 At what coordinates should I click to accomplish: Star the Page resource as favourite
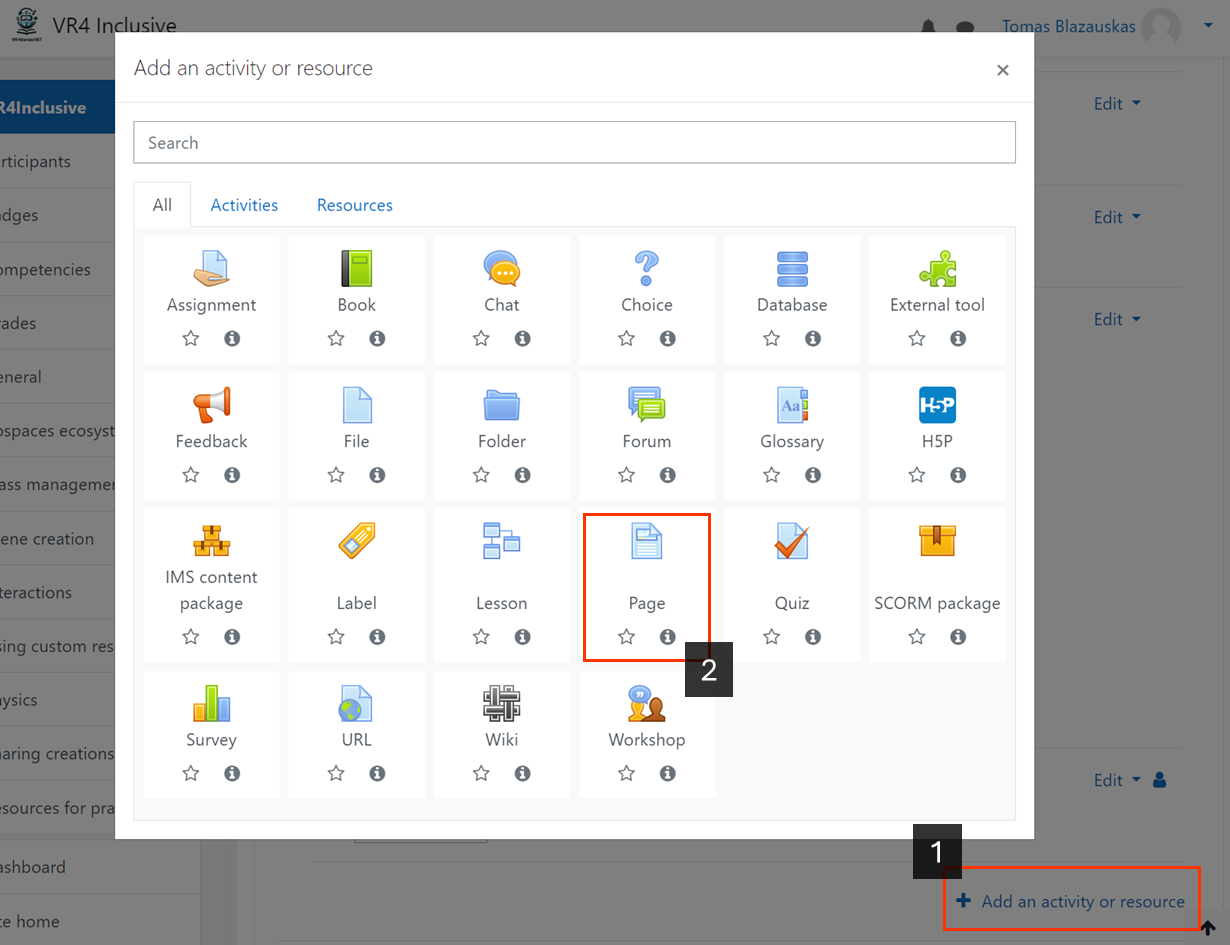point(626,636)
